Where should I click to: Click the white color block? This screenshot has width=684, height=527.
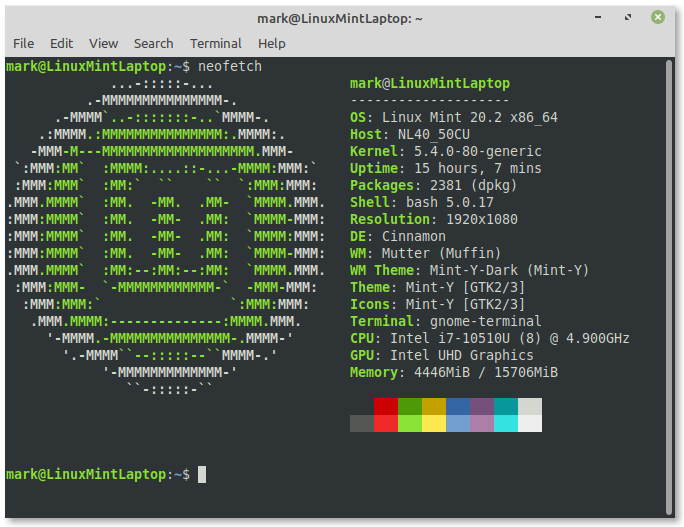(x=530, y=423)
